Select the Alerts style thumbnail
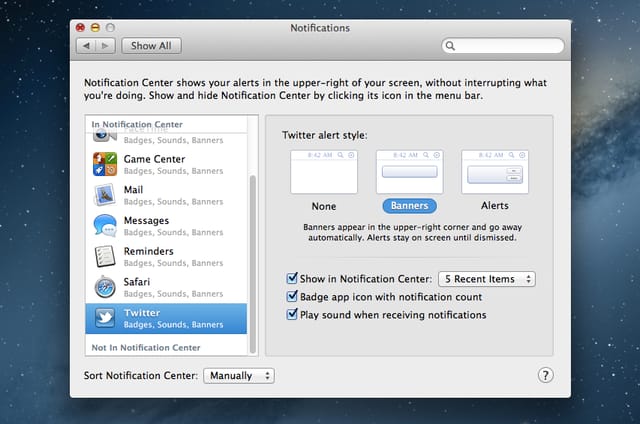This screenshot has height=424, width=640. pos(495,172)
